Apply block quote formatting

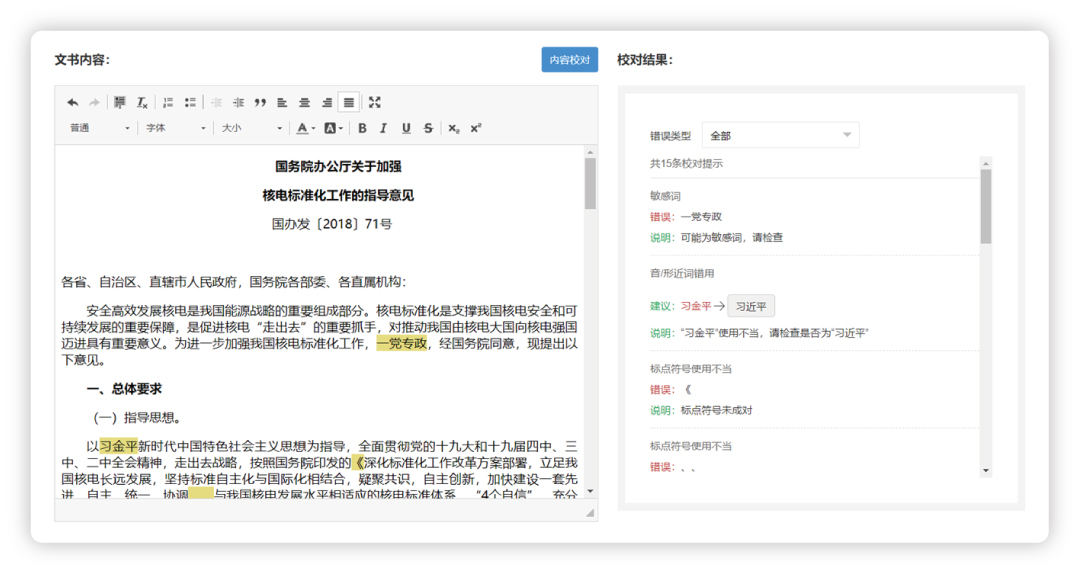coord(260,102)
